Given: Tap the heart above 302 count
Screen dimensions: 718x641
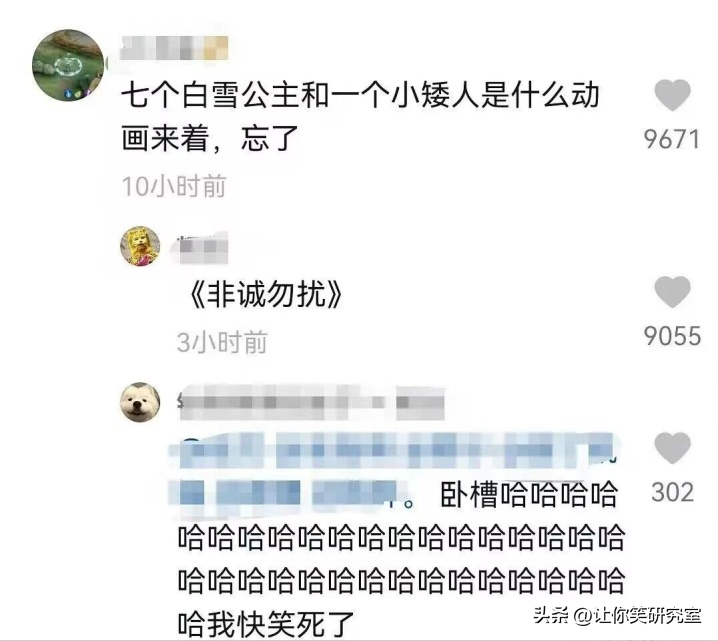Looking at the screenshot, I should (x=672, y=448).
